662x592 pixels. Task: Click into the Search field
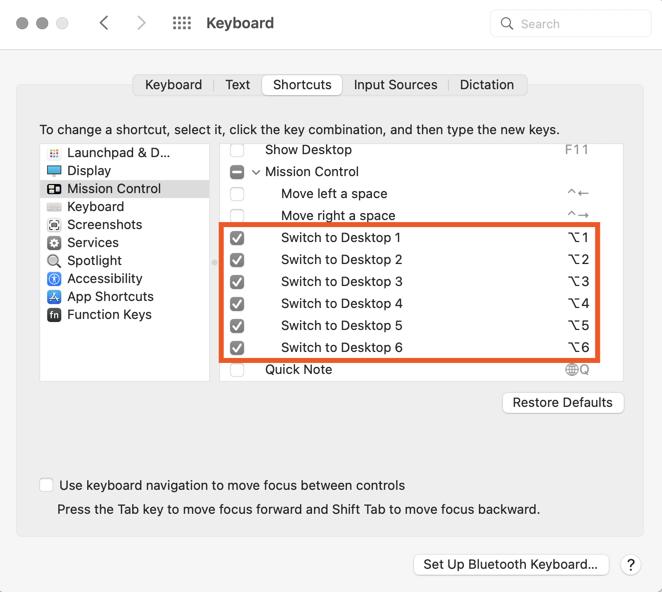pos(571,24)
